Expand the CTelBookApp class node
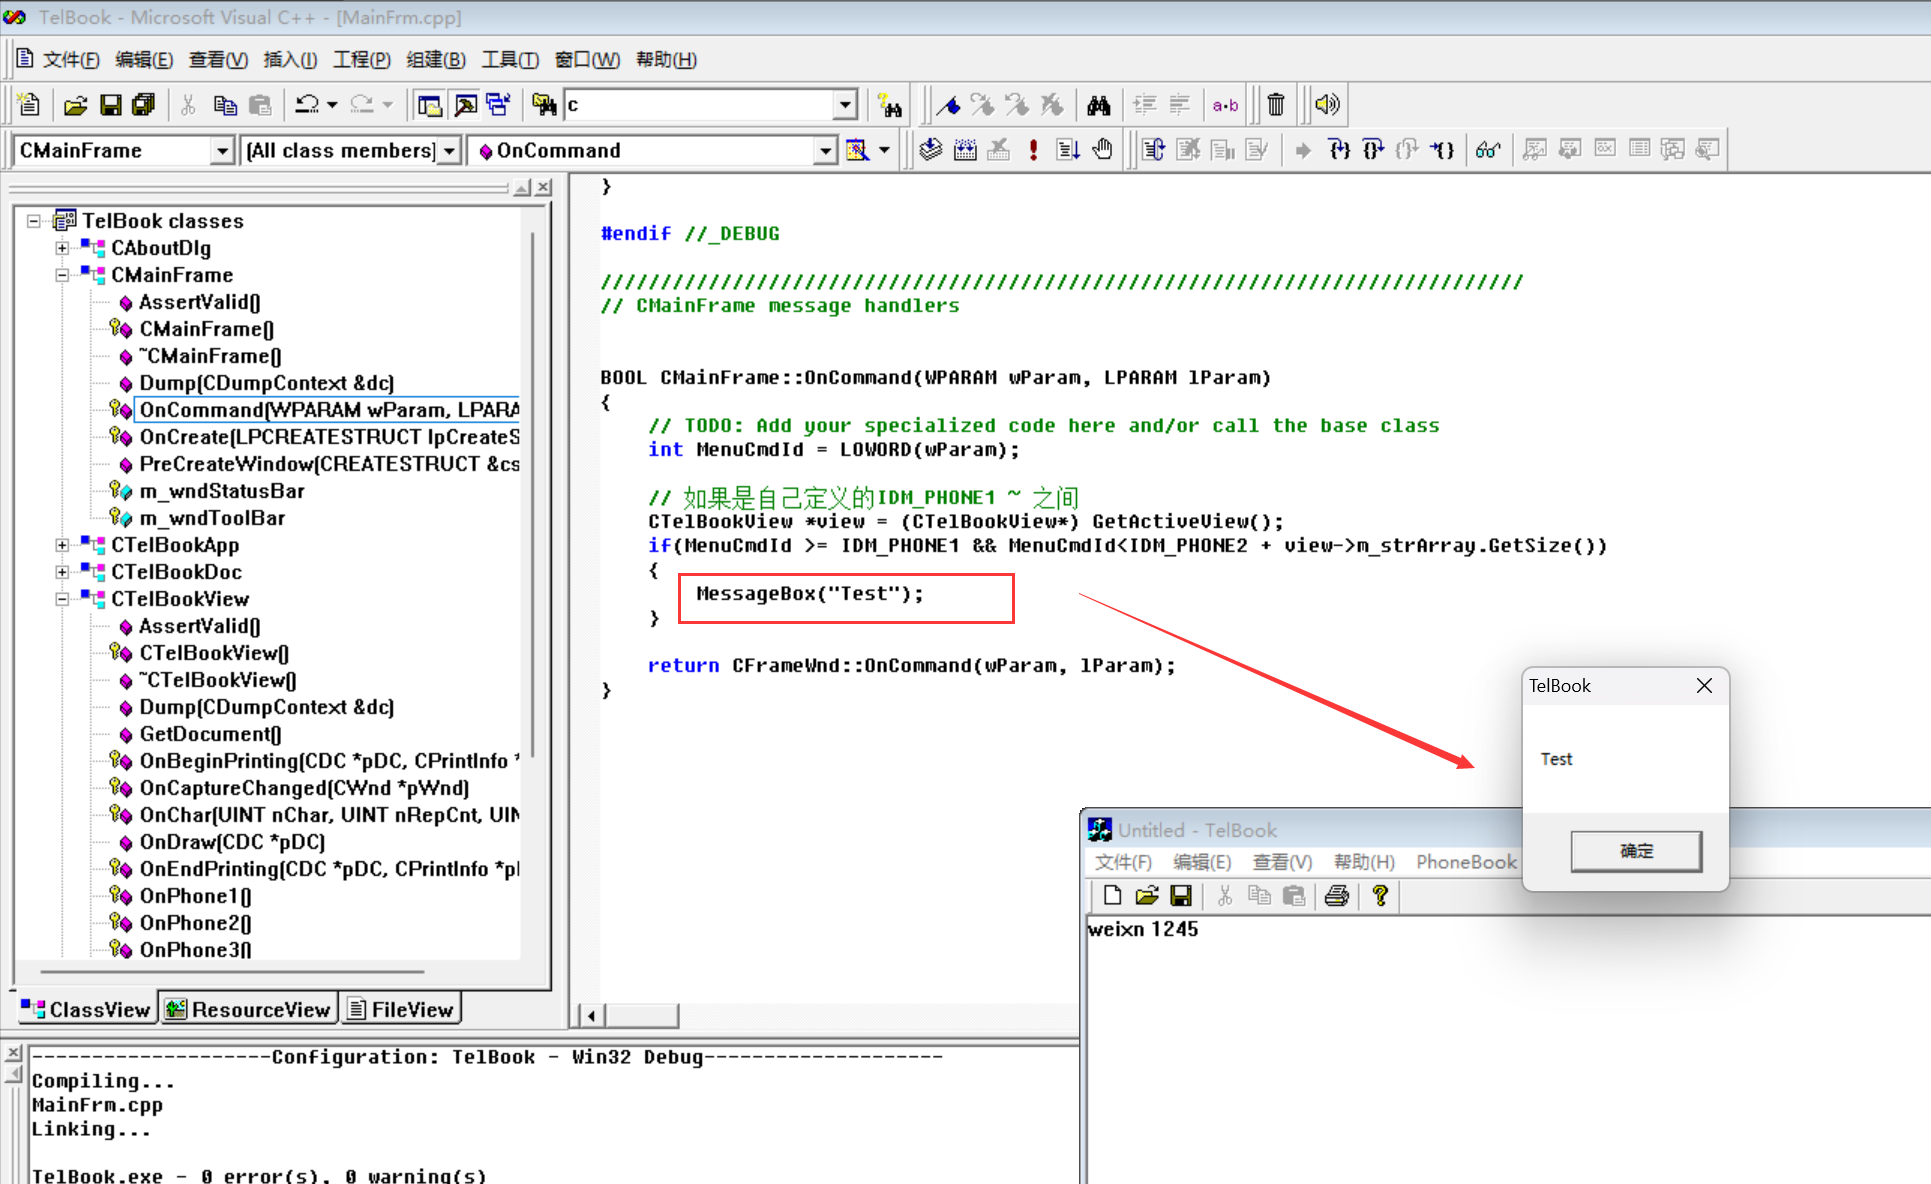This screenshot has height=1184, width=1931. 62,545
